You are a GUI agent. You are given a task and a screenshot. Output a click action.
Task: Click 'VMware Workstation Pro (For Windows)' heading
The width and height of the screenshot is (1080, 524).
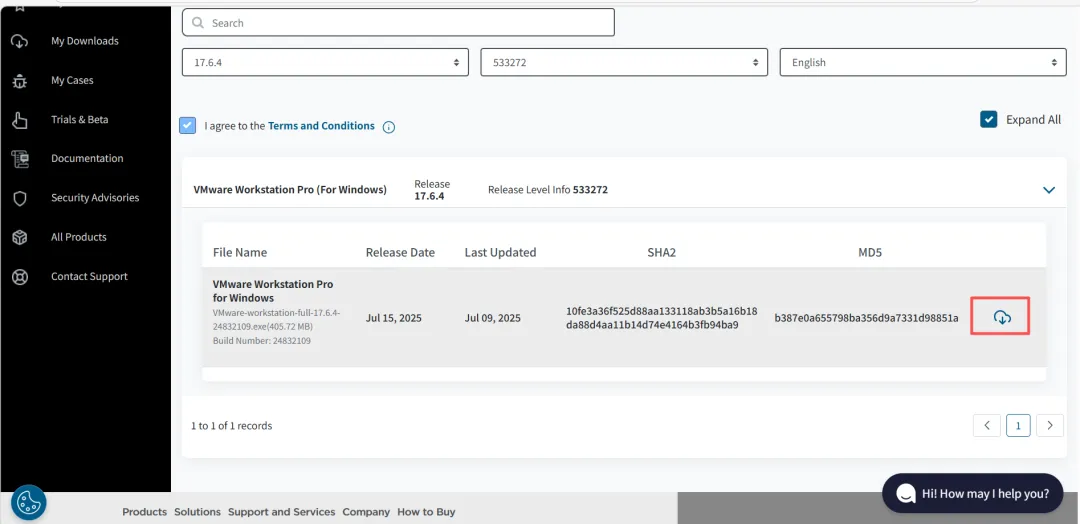click(290, 189)
